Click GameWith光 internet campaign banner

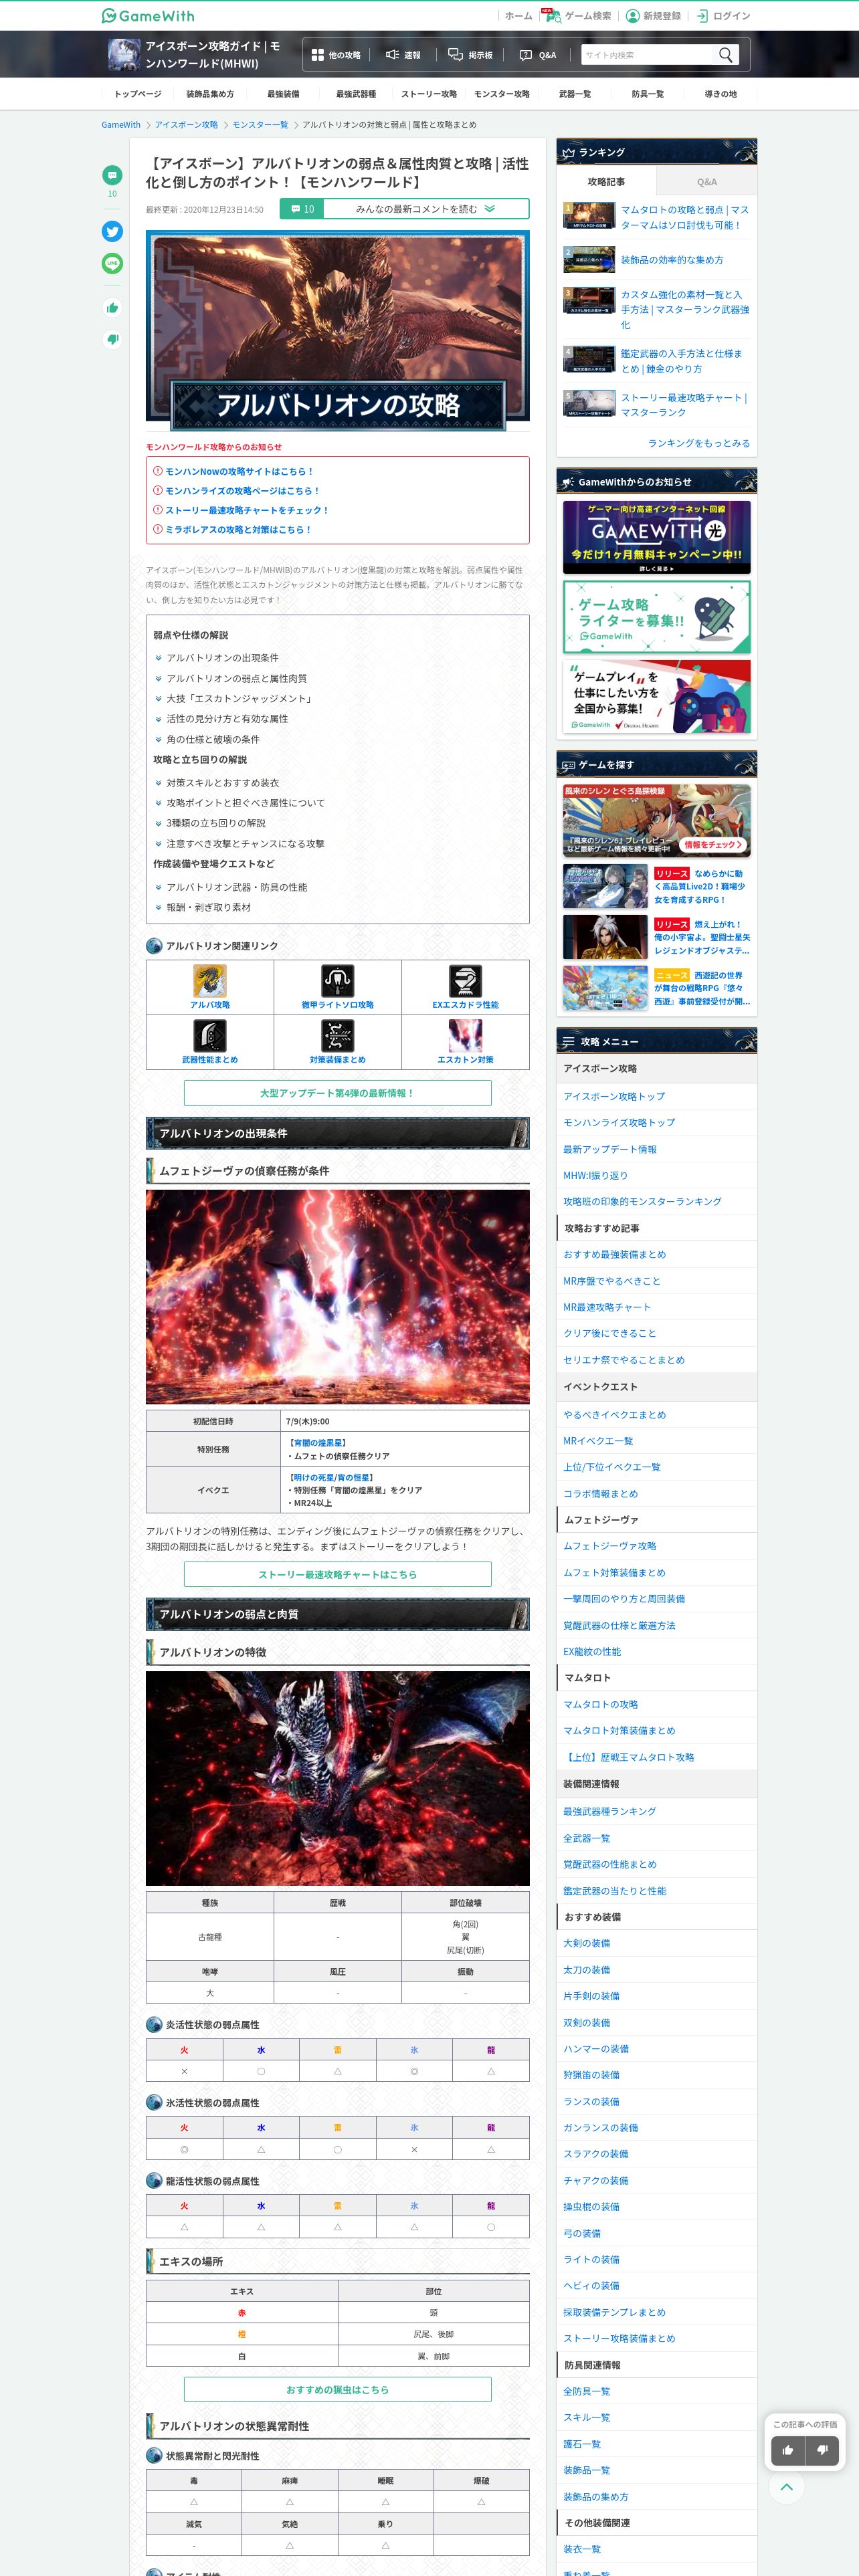tap(656, 537)
